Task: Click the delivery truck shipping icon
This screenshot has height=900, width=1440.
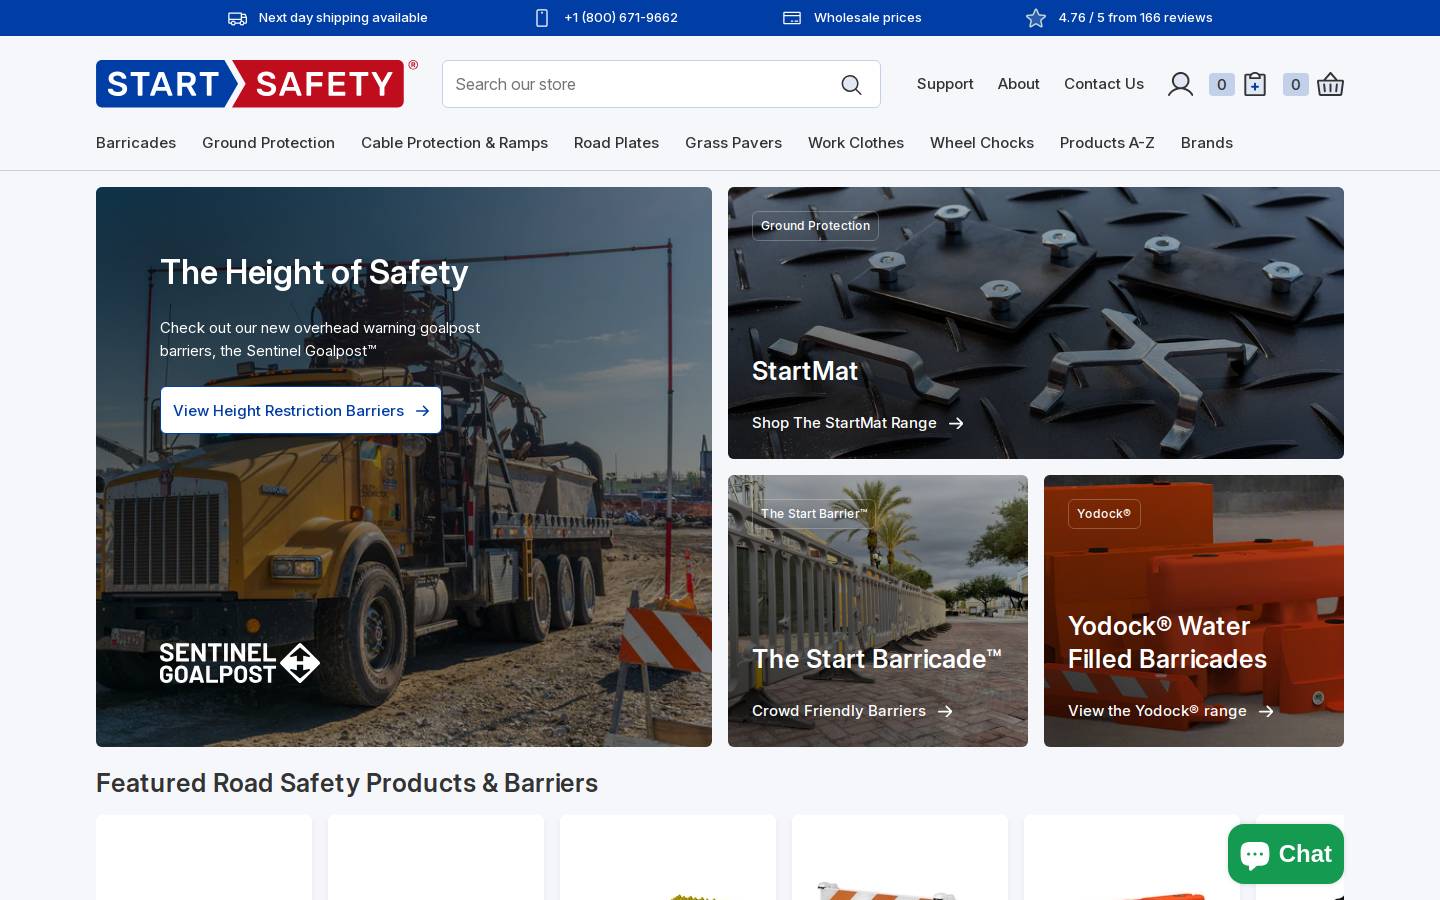Action: 237,18
